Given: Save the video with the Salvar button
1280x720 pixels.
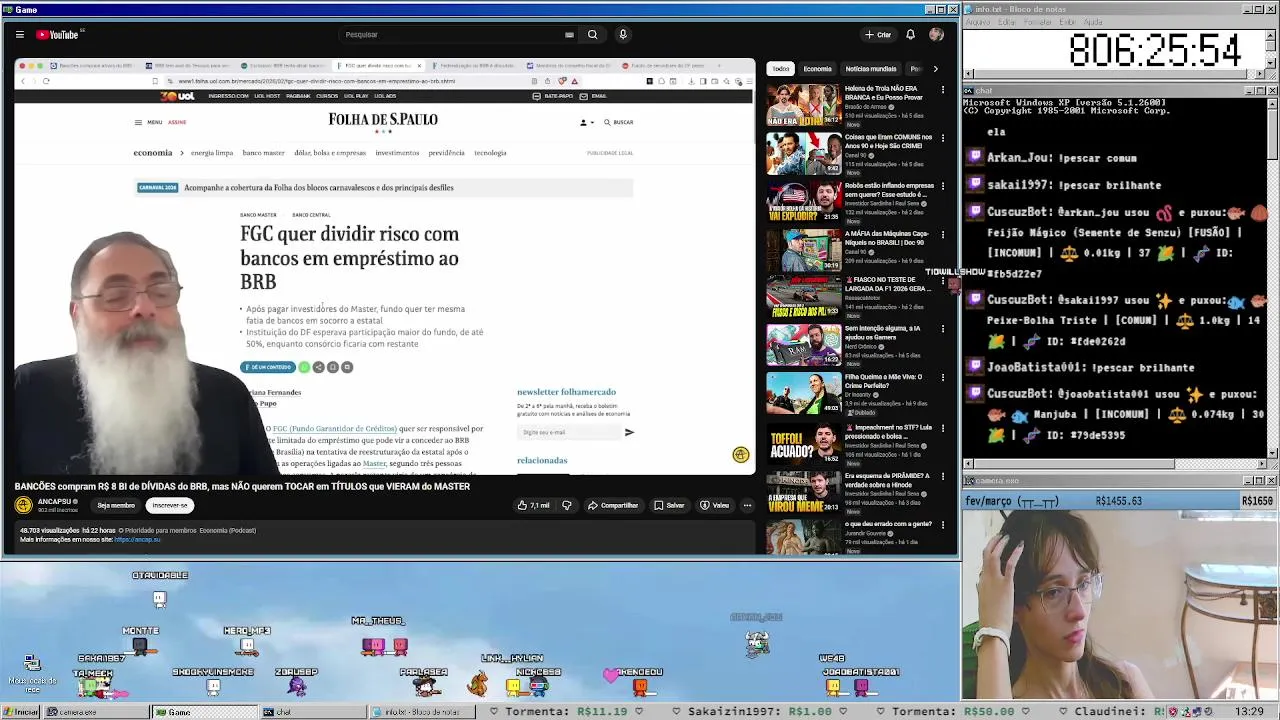Looking at the screenshot, I should click(669, 505).
